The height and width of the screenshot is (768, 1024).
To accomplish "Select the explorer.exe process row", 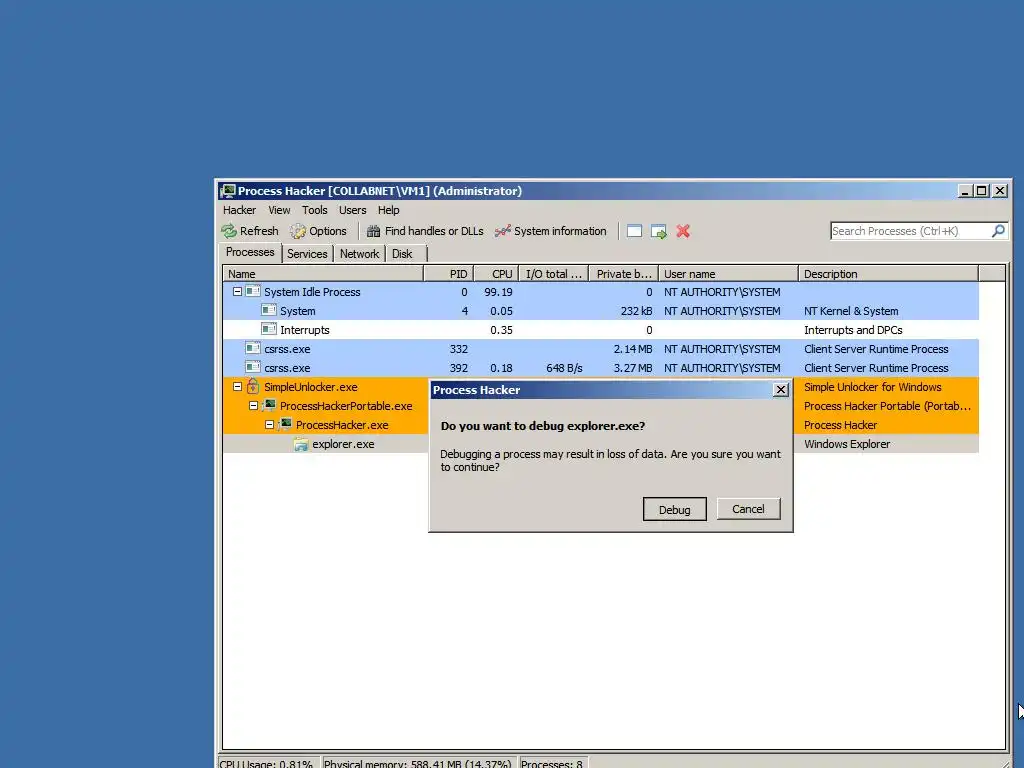I will click(601, 444).
